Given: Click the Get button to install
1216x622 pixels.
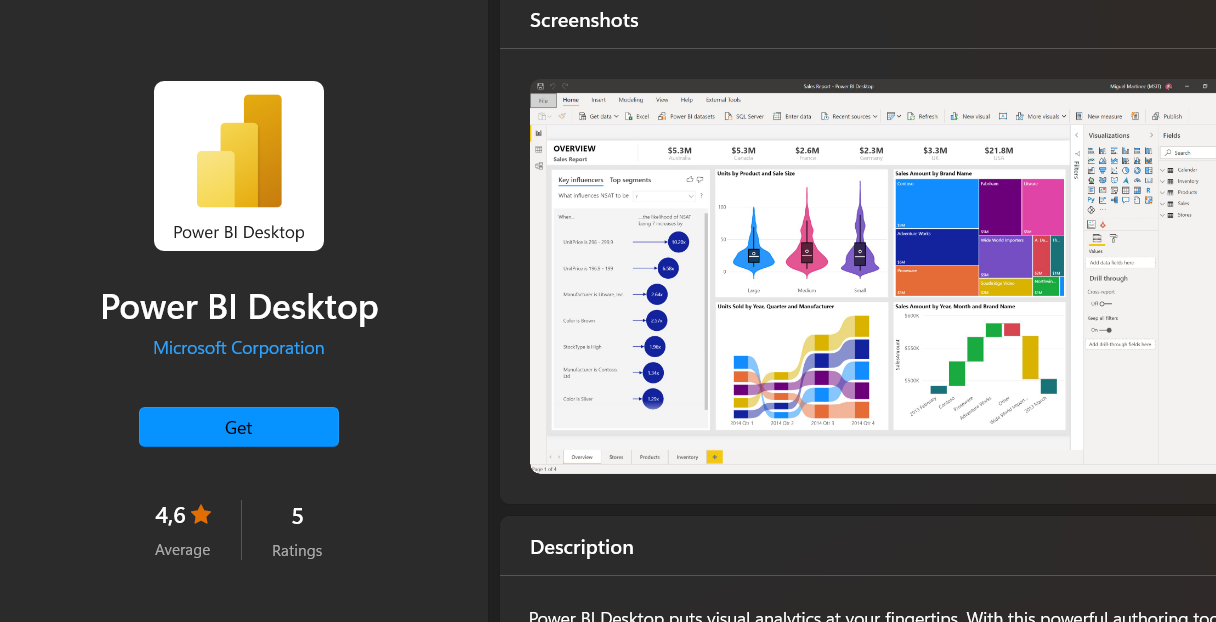Looking at the screenshot, I should coord(238,427).
